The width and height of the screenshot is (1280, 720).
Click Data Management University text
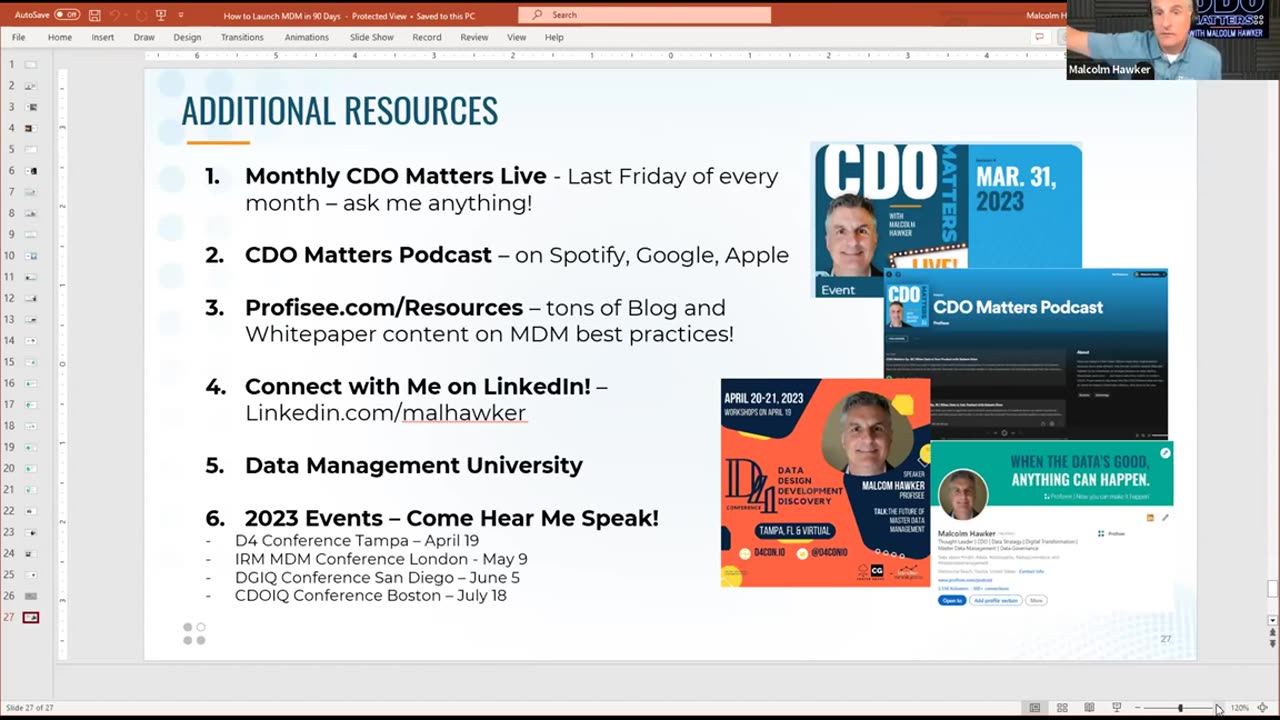pyautogui.click(x=414, y=465)
